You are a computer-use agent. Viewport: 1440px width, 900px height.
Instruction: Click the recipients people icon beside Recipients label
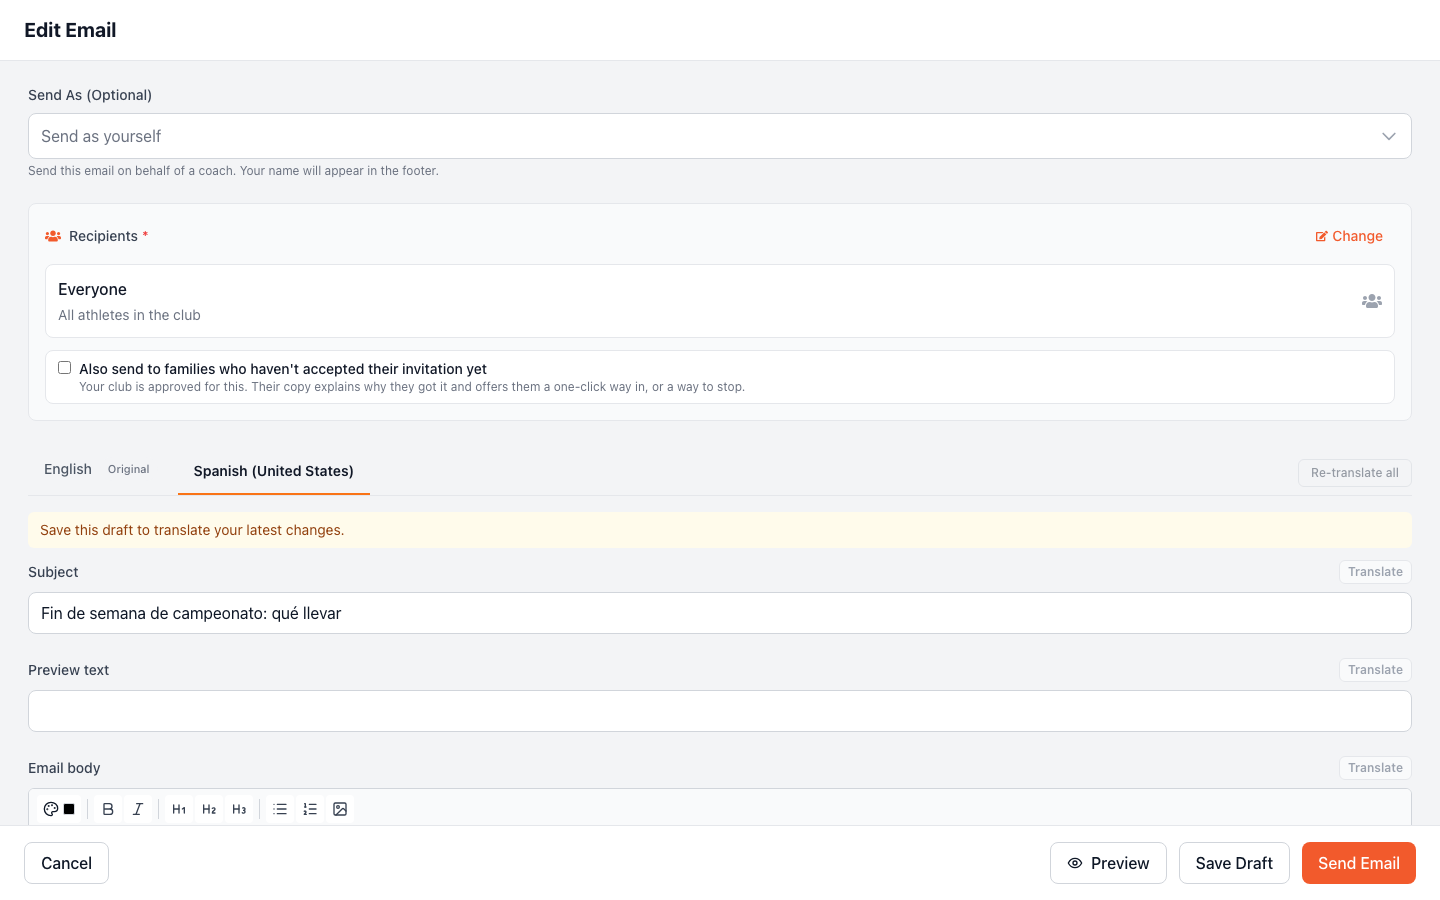pyautogui.click(x=53, y=236)
